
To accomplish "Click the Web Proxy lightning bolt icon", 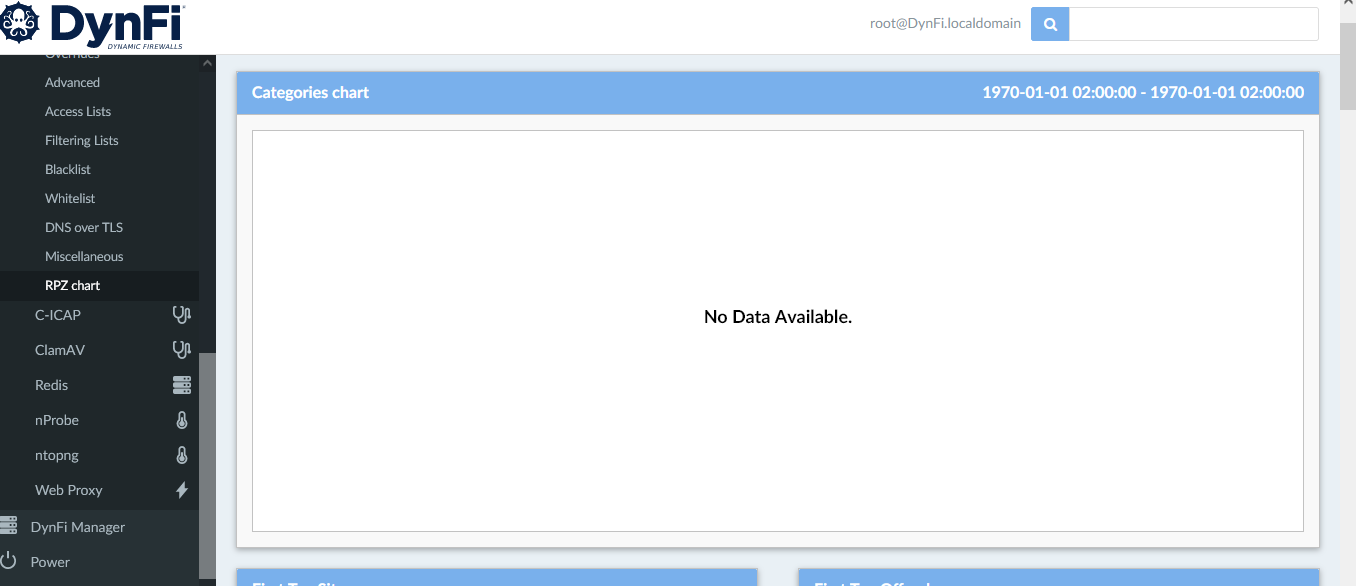I will pyautogui.click(x=181, y=490).
